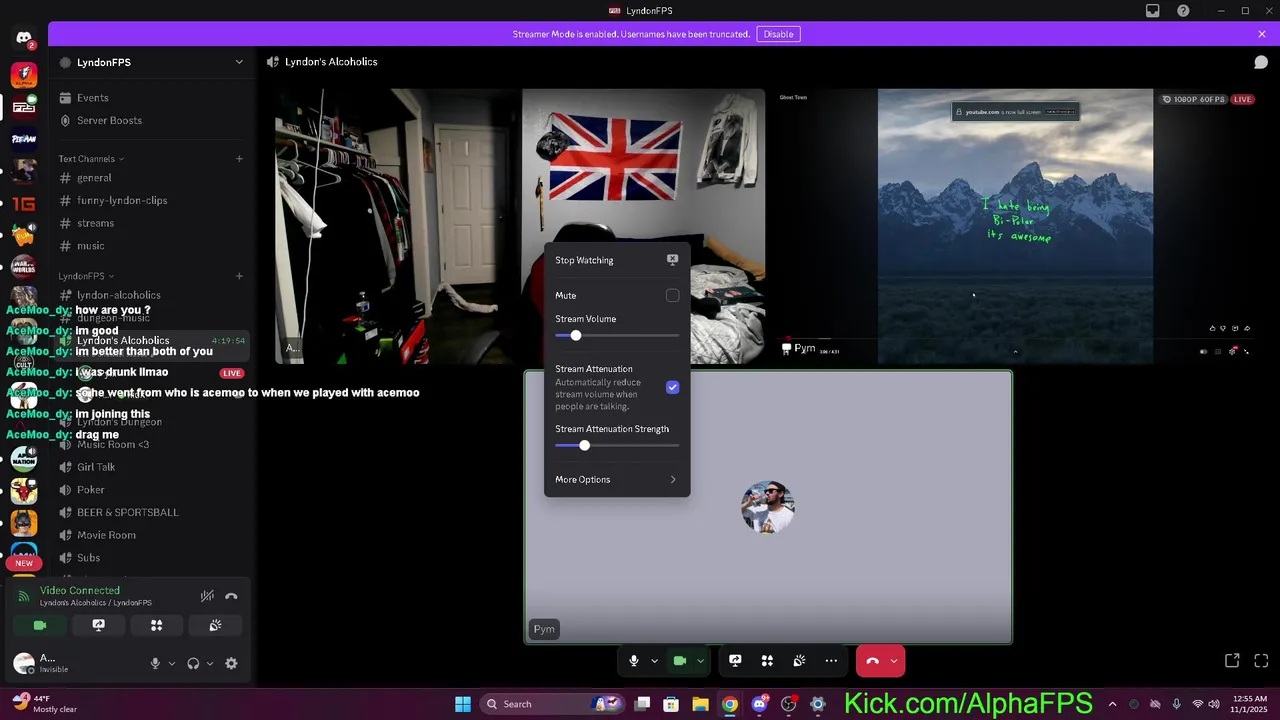Expand the LyndonFPS server header menu
Image resolution: width=1280 pixels, height=720 pixels.
coord(150,62)
